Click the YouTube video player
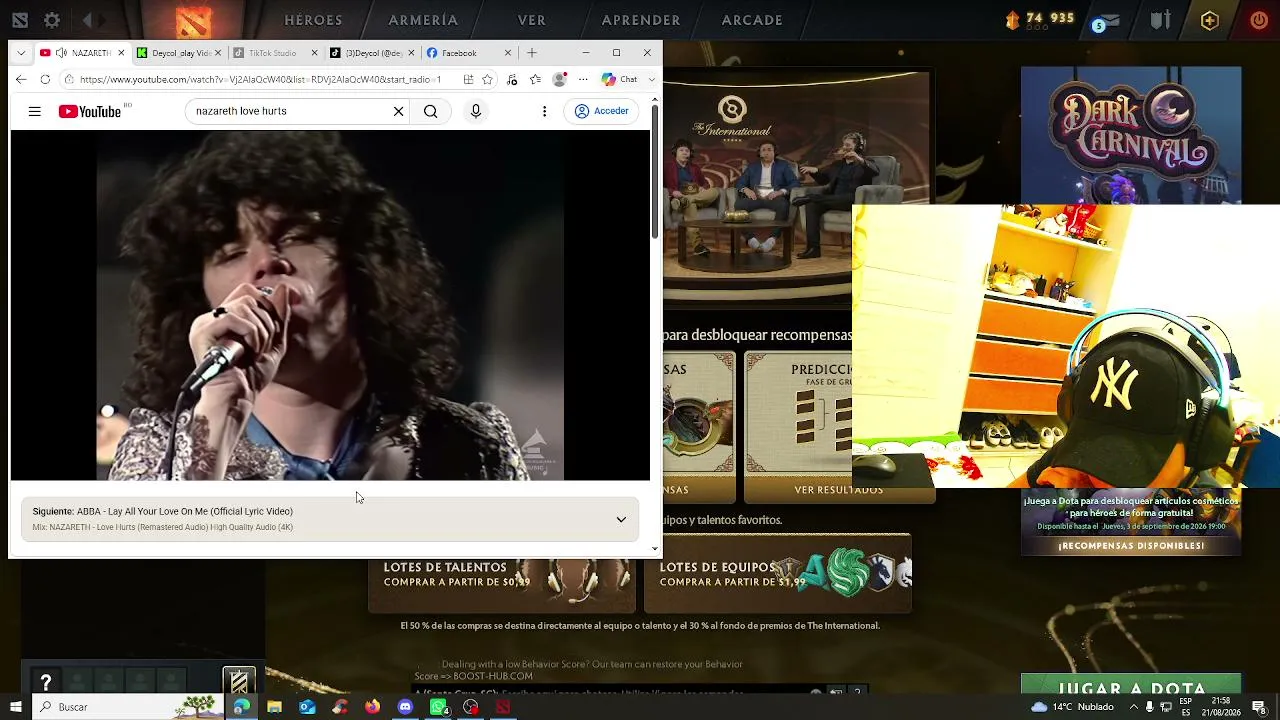This screenshot has width=1280, height=720. [x=330, y=305]
